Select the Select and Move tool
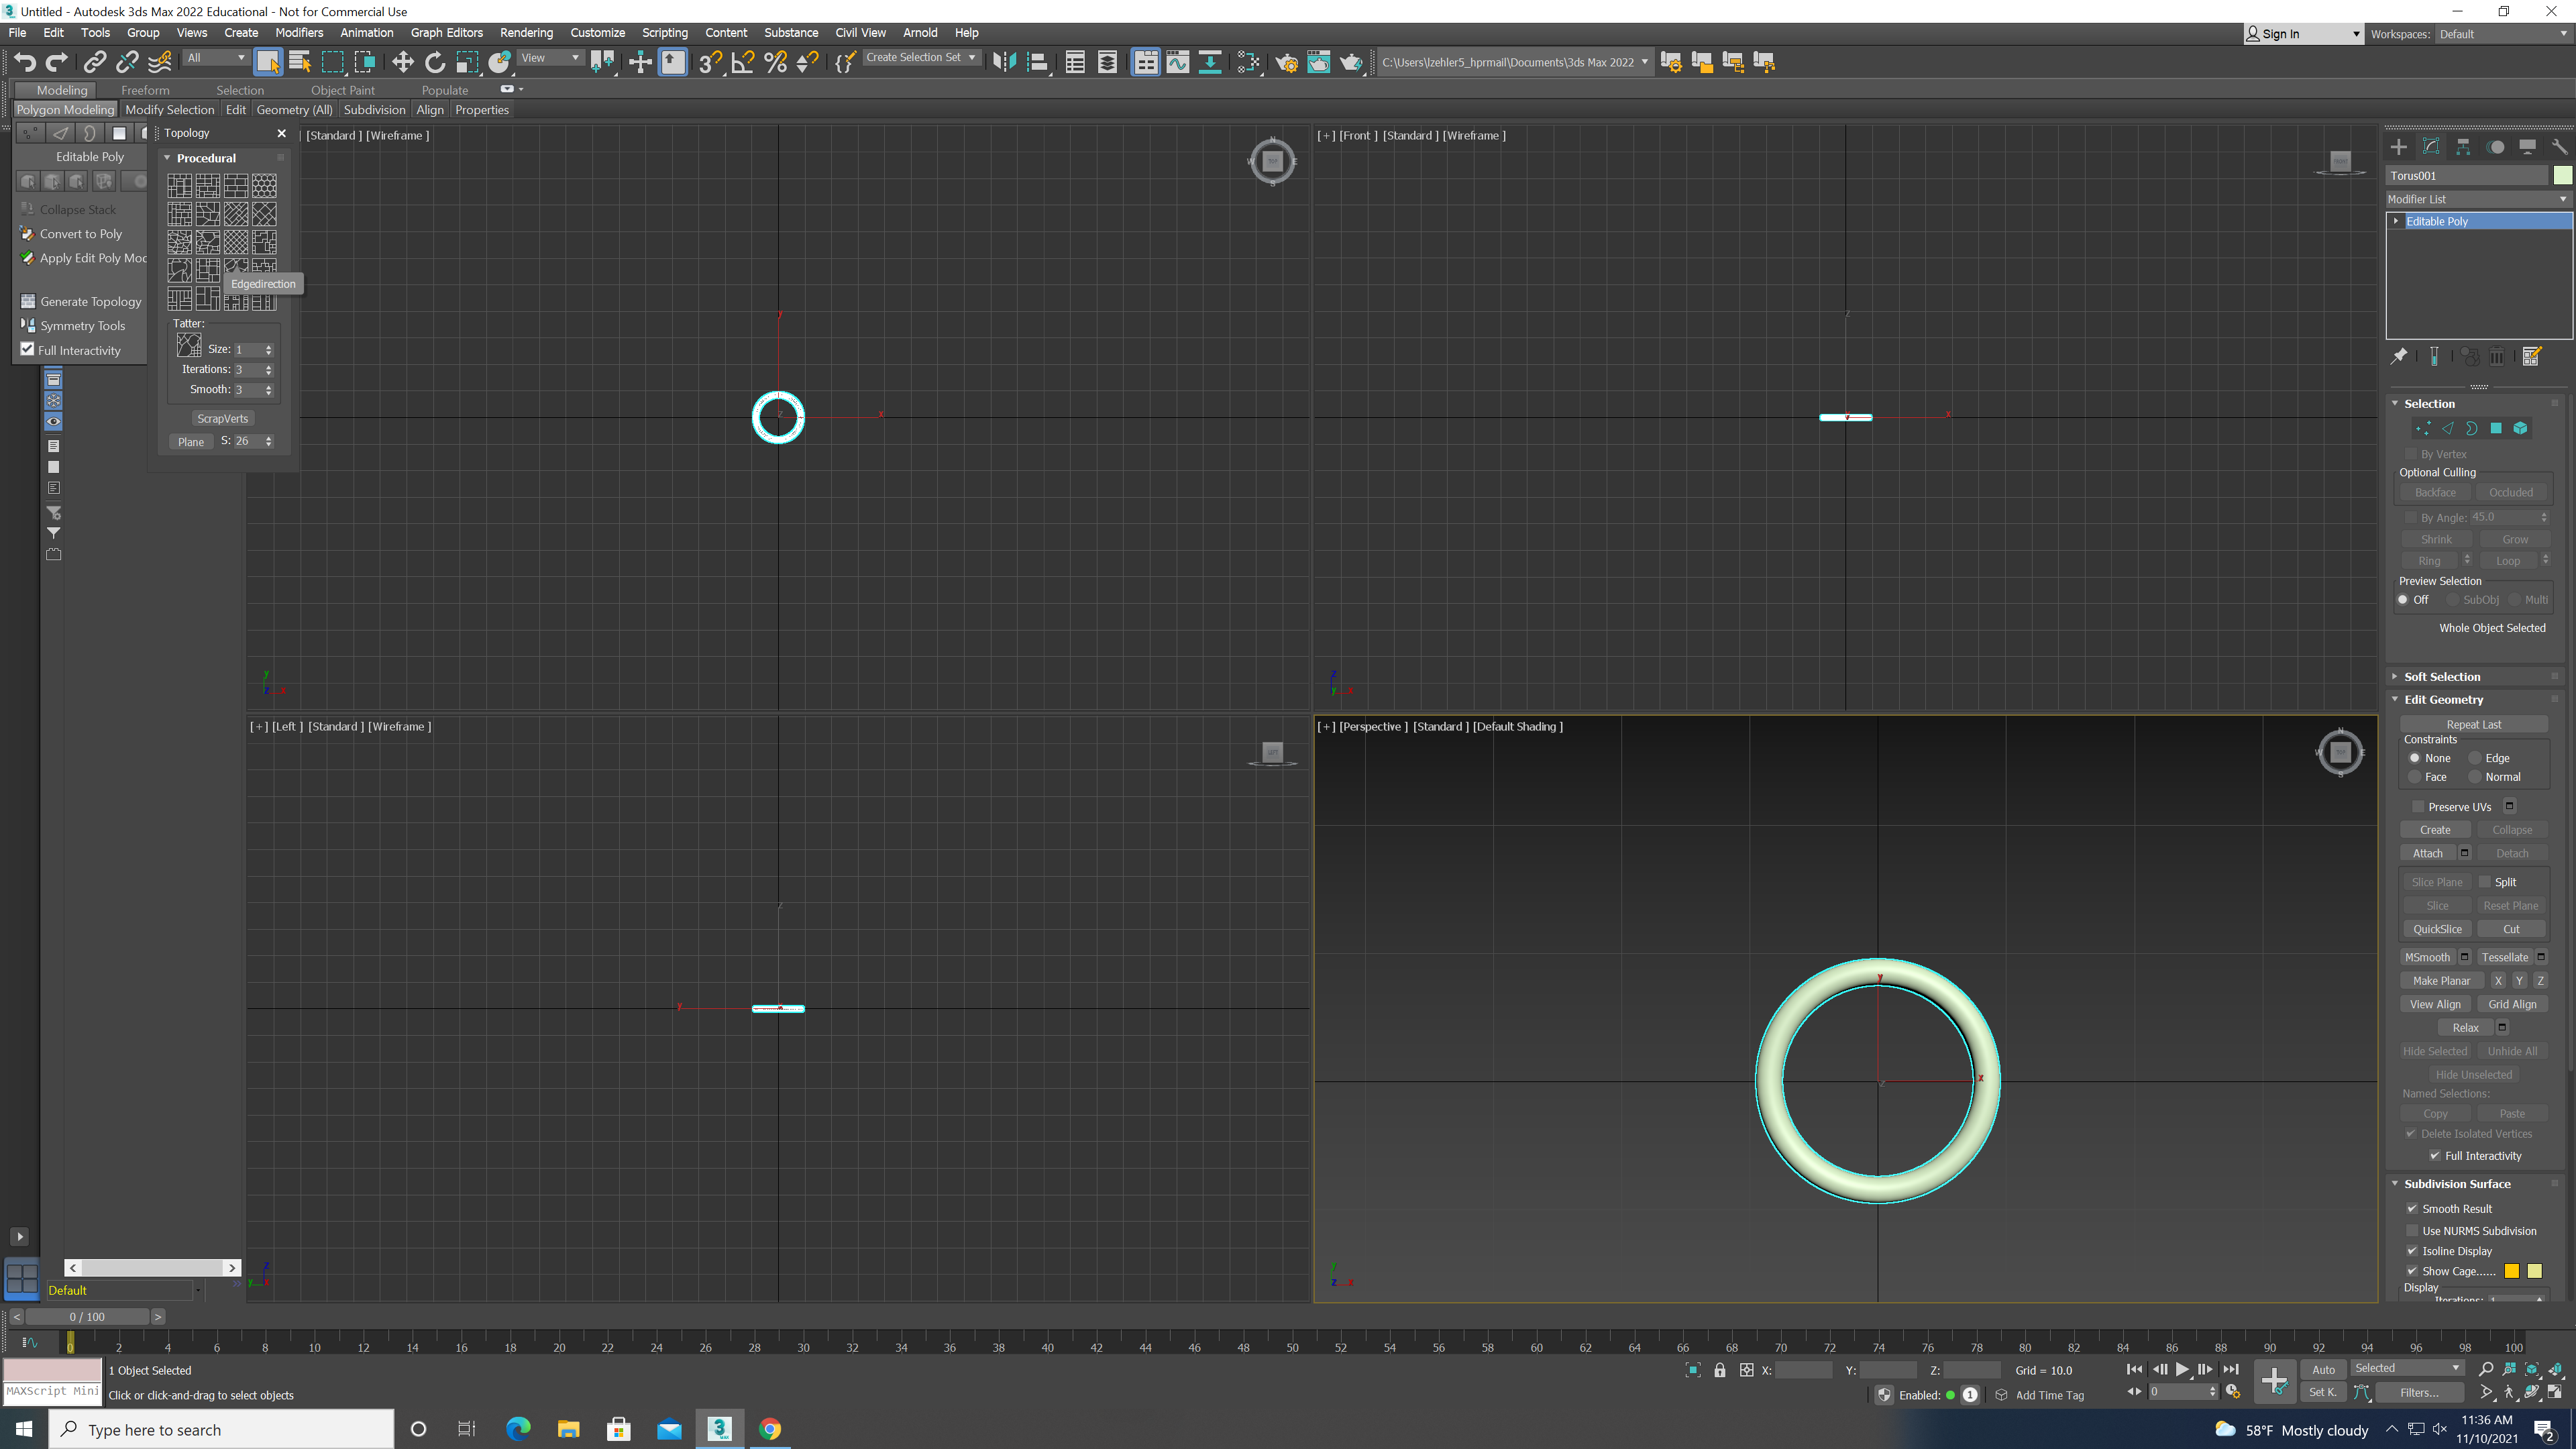This screenshot has width=2576, height=1449. pos(403,62)
